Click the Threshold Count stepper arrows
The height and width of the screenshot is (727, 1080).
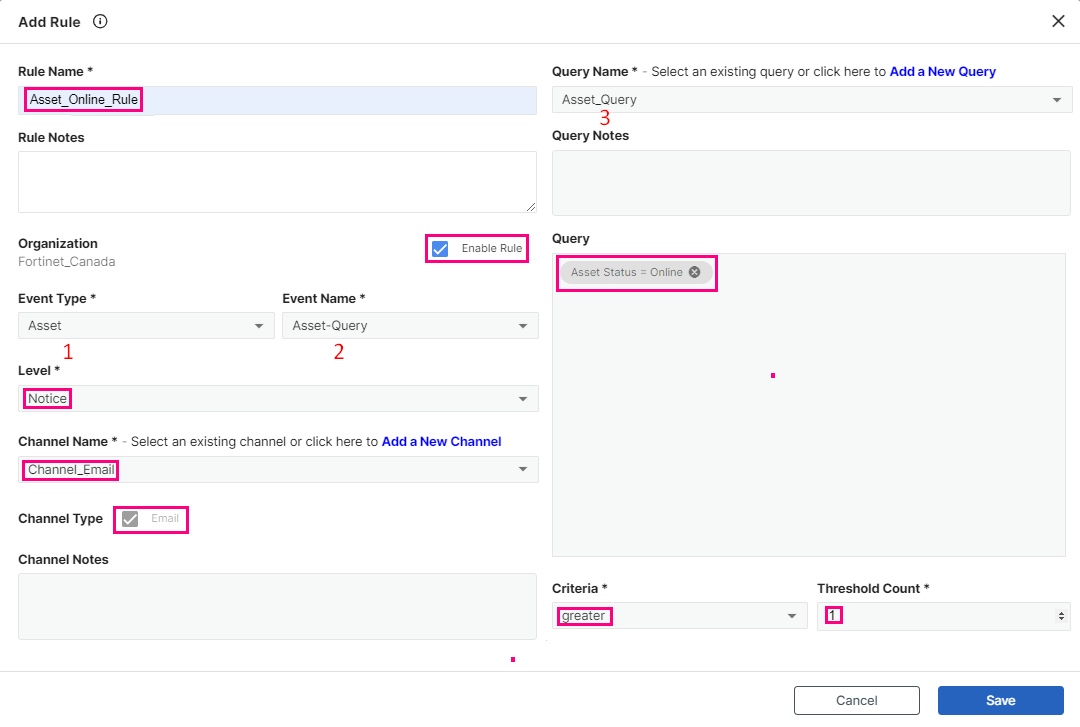pos(1061,616)
